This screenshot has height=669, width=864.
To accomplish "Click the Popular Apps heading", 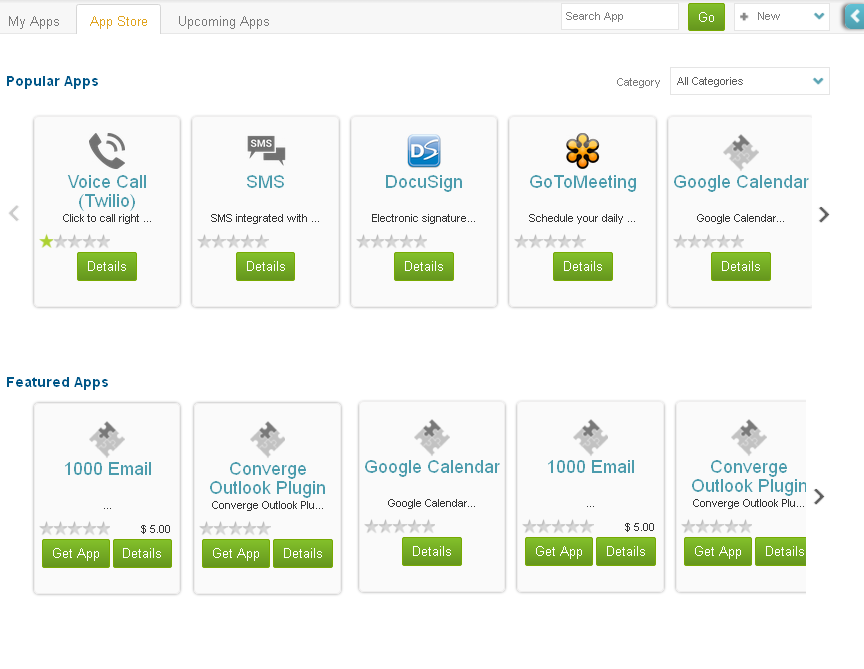I will [x=52, y=82].
